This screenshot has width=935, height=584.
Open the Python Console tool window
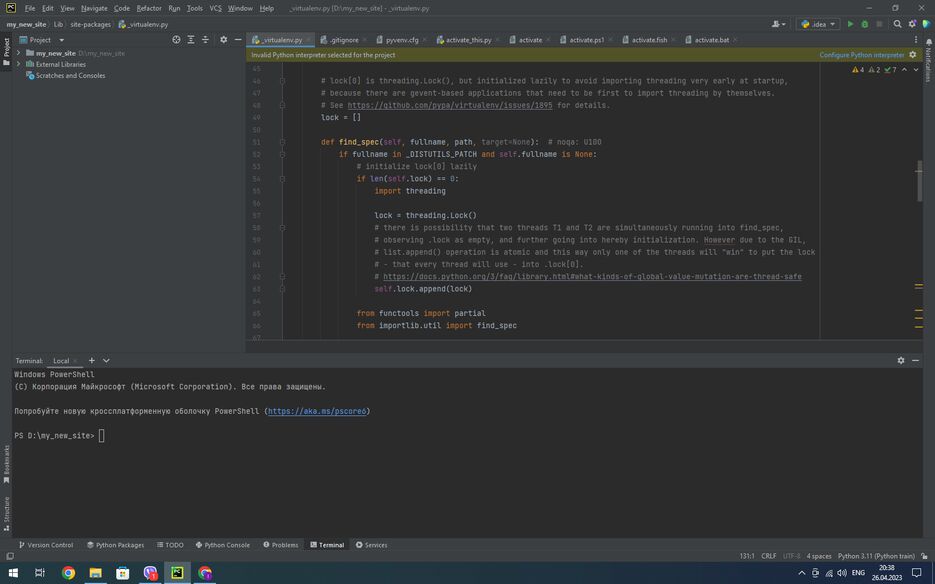pyautogui.click(x=222, y=545)
